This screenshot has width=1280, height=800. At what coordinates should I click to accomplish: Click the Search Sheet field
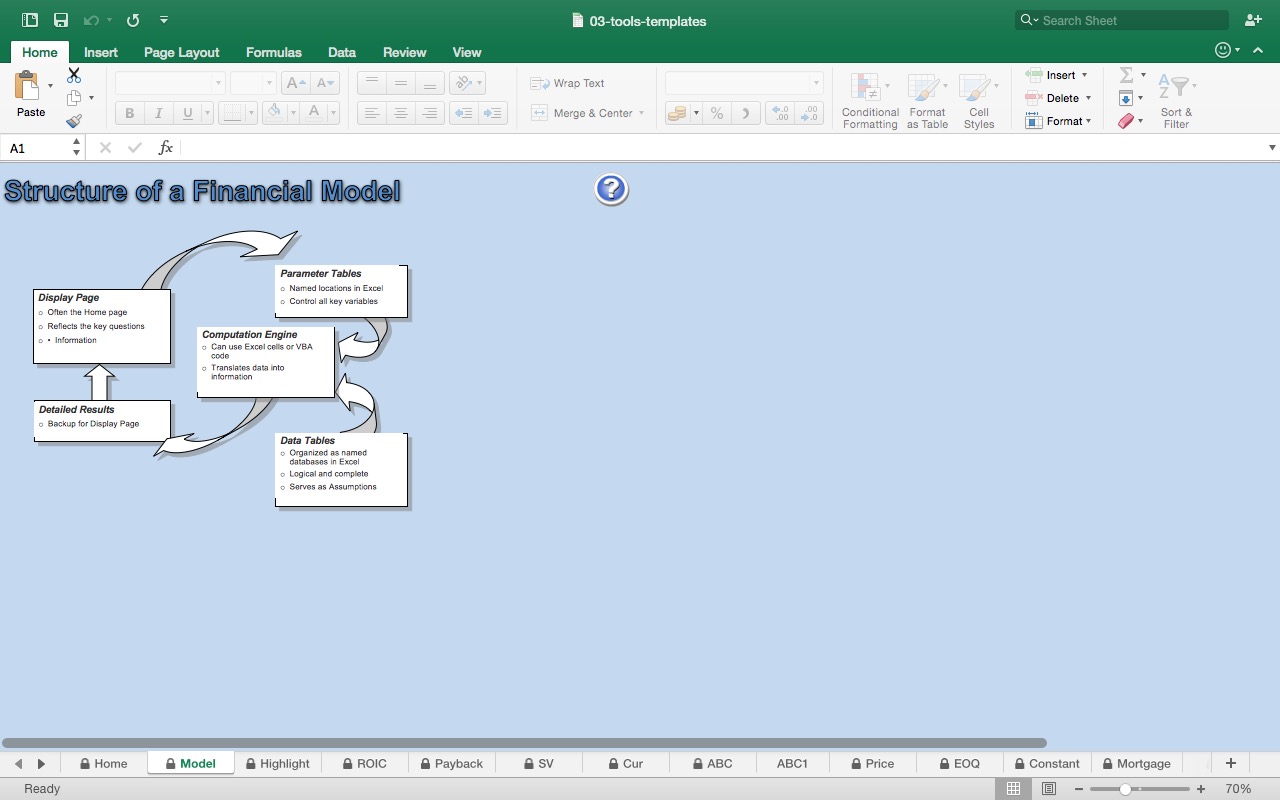tap(1120, 19)
